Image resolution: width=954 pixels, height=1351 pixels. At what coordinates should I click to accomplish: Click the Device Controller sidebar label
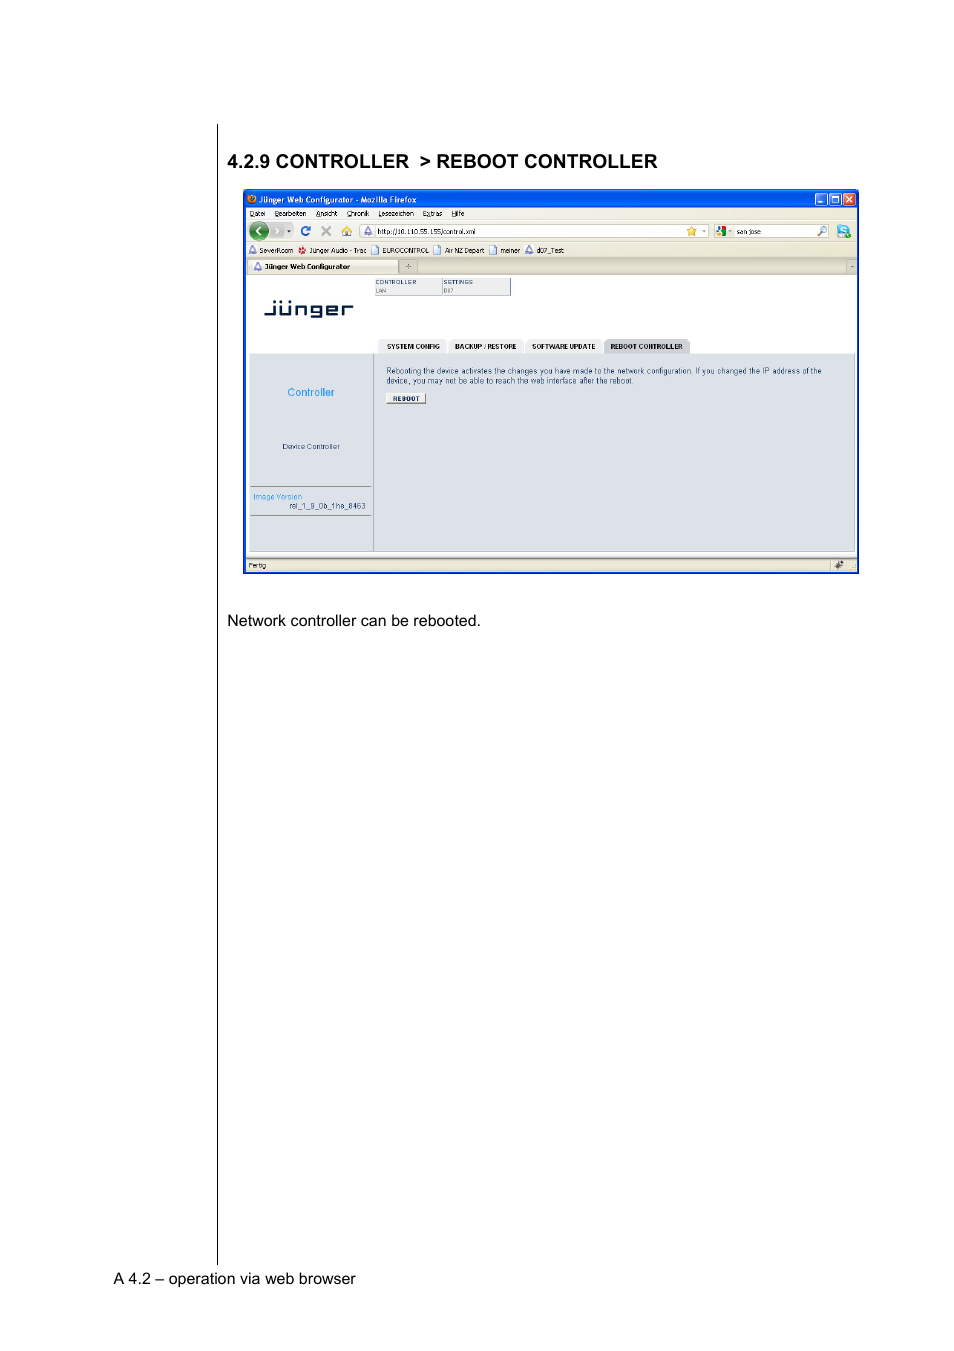311,447
